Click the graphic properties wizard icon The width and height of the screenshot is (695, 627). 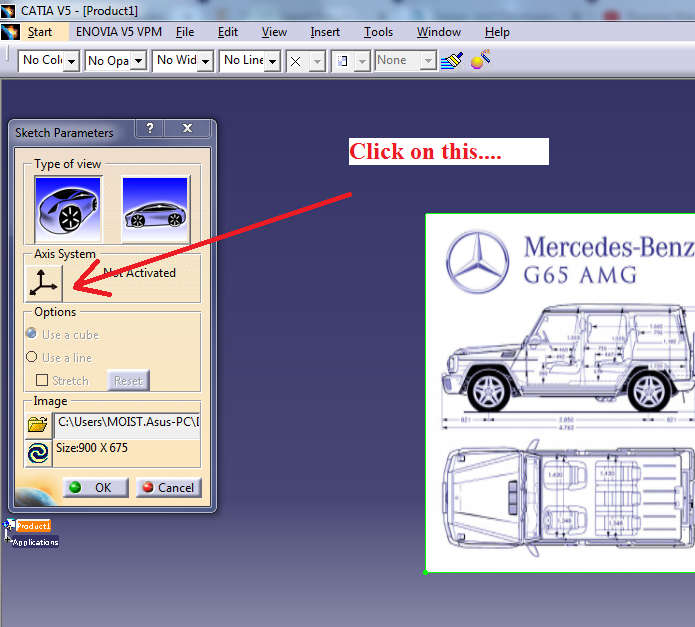pos(480,60)
